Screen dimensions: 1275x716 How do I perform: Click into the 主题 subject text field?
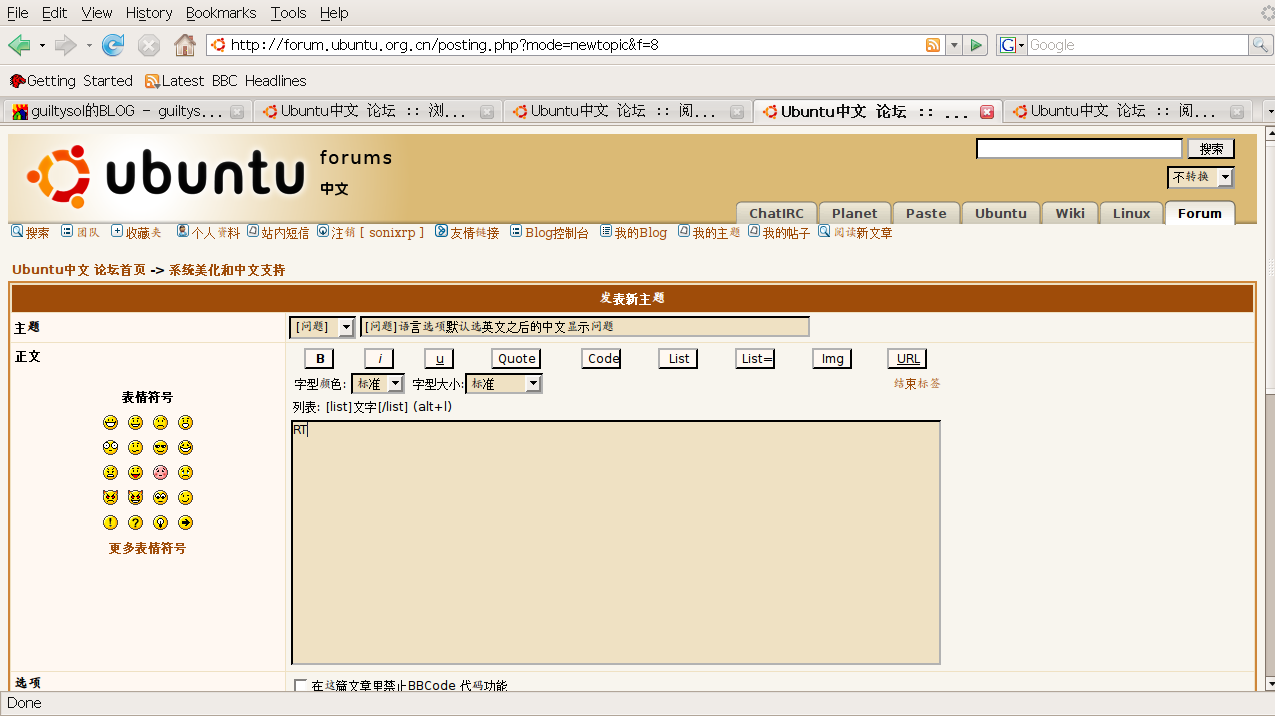(x=584, y=327)
